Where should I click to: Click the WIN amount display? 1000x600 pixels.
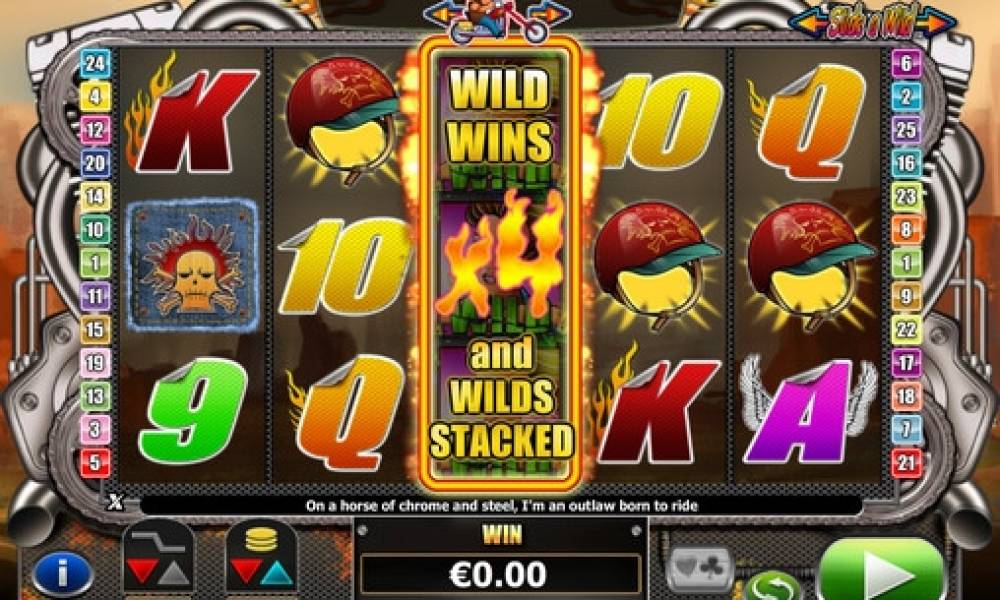click(500, 574)
